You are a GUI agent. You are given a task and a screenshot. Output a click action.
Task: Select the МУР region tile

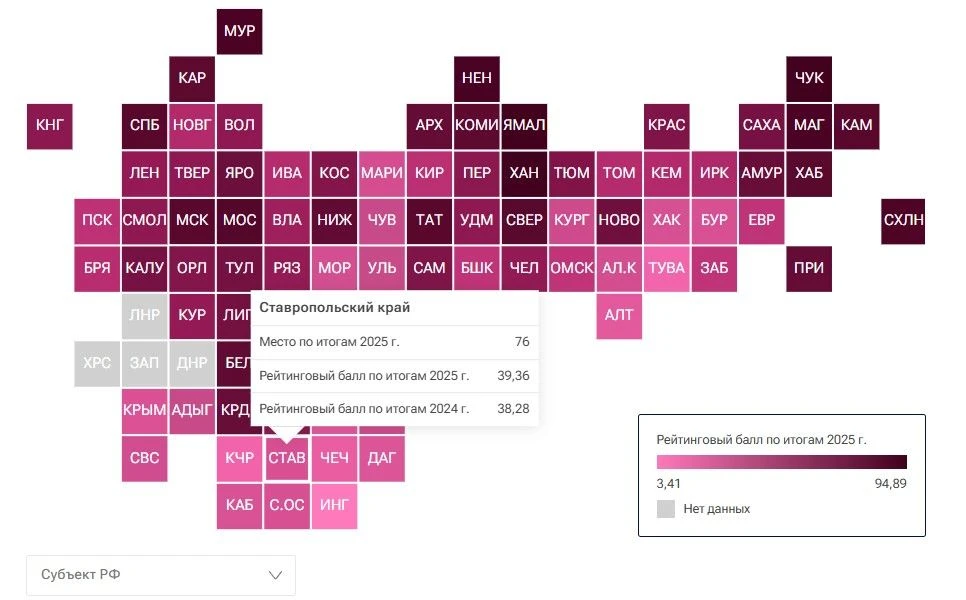point(240,31)
